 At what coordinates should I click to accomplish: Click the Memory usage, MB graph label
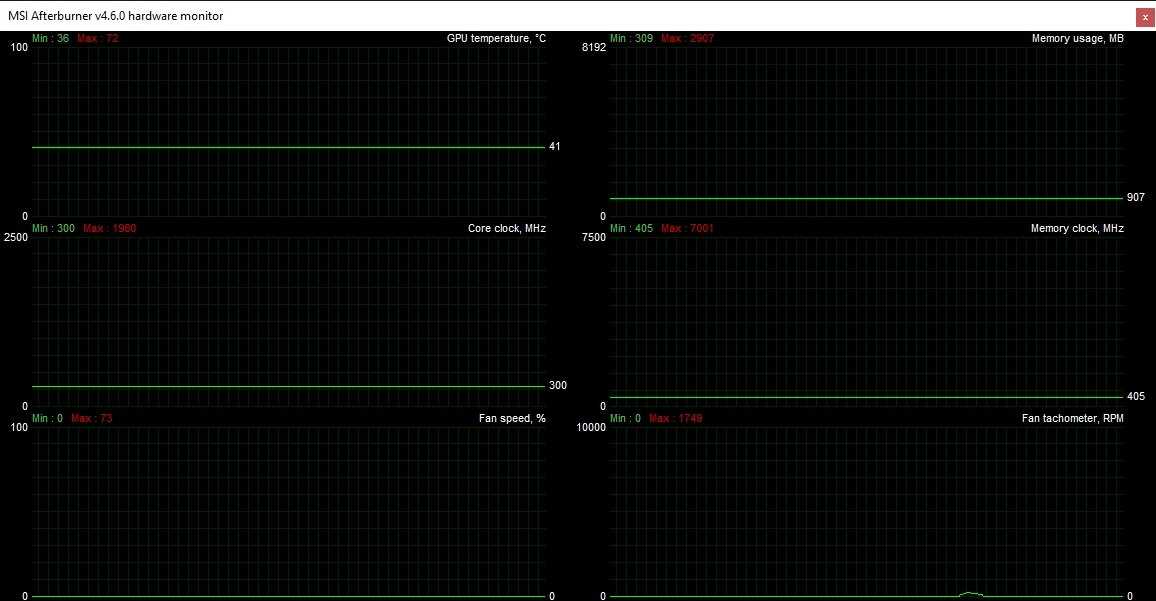[1077, 38]
